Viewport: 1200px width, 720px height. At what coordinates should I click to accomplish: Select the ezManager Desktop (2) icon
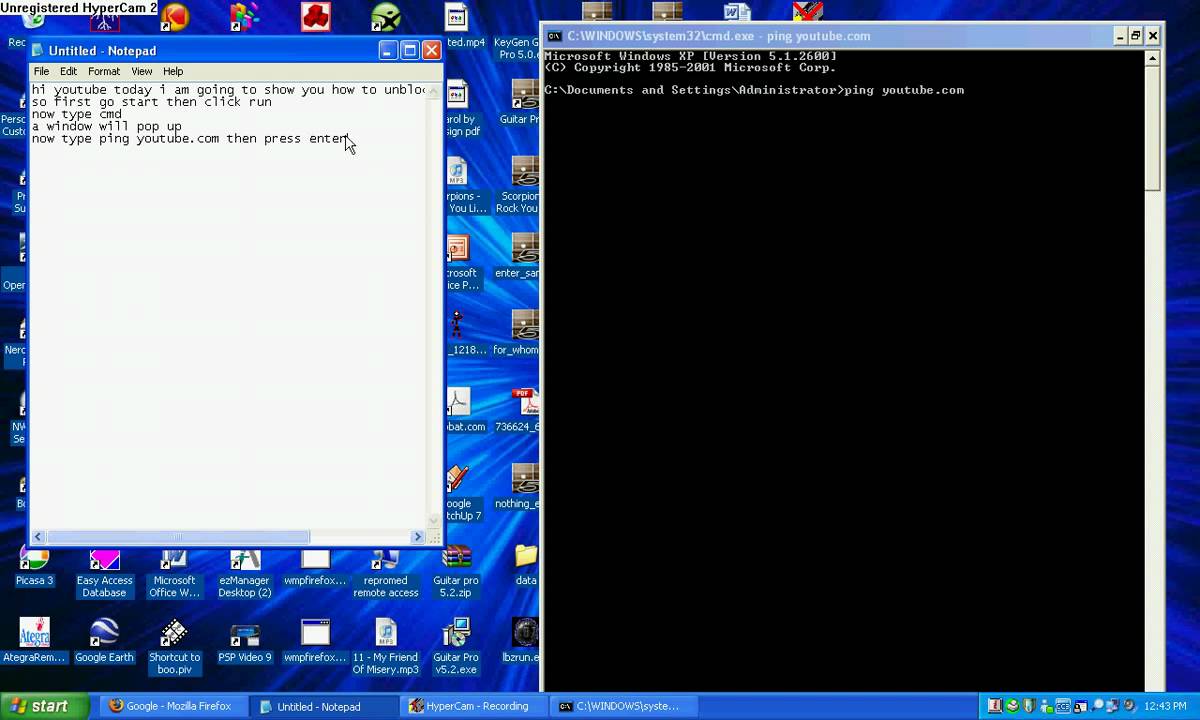[x=245, y=573]
